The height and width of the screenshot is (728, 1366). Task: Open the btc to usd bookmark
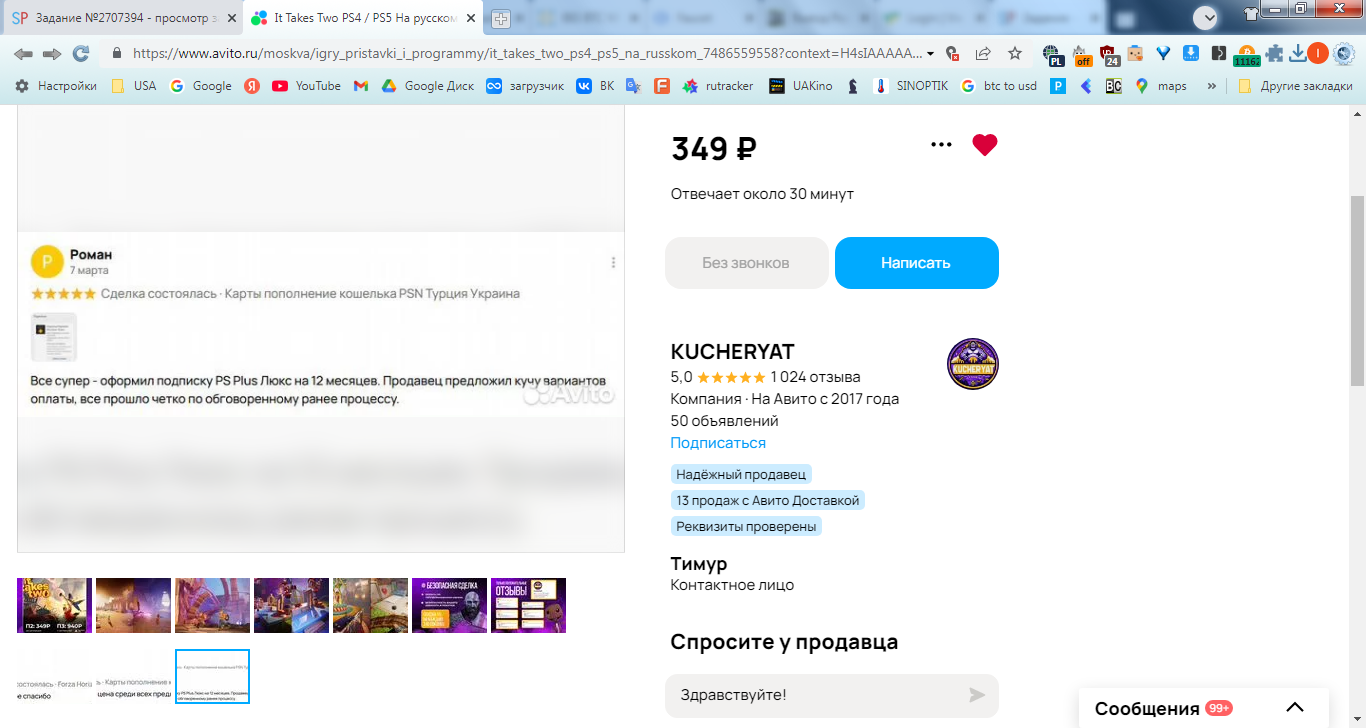(x=999, y=86)
